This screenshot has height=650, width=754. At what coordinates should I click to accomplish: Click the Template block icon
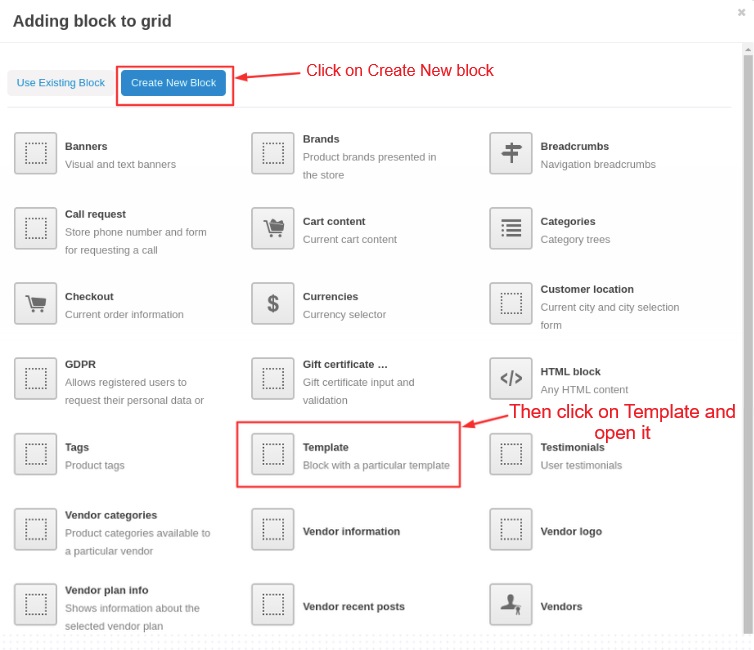273,454
